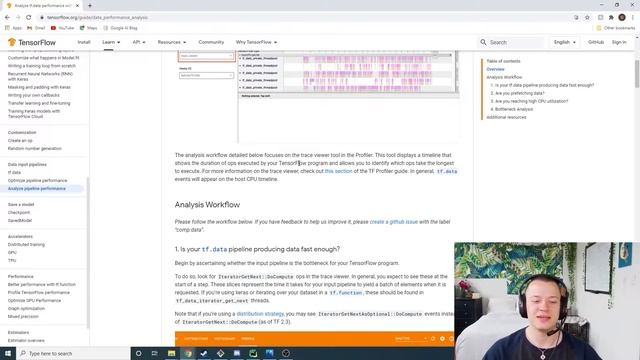Go to Additional resources in contents
The width and height of the screenshot is (640, 360).
506,117
